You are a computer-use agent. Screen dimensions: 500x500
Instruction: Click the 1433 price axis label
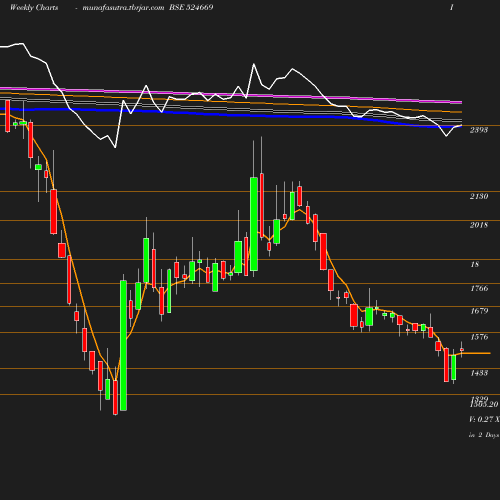coord(479,373)
